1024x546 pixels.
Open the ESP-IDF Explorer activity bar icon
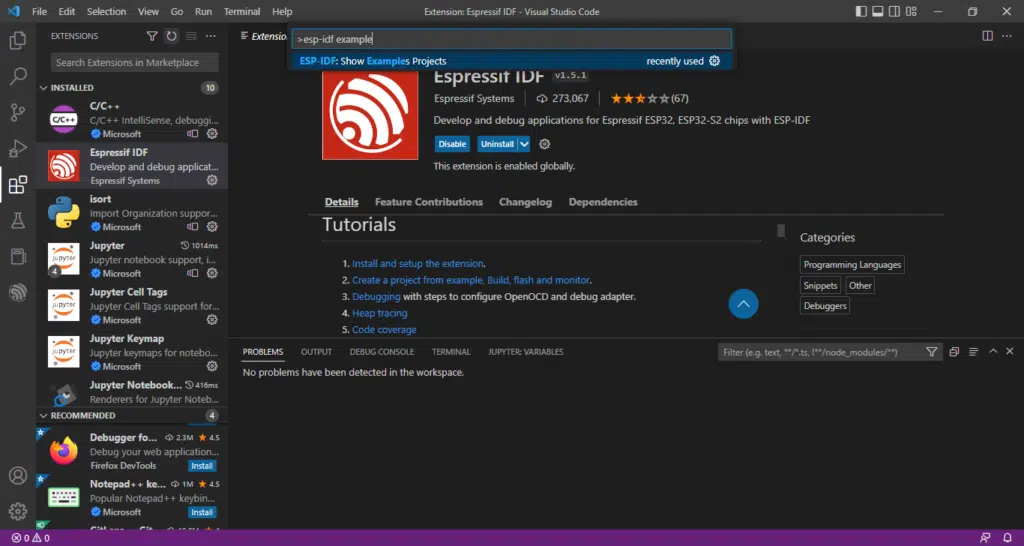[18, 293]
